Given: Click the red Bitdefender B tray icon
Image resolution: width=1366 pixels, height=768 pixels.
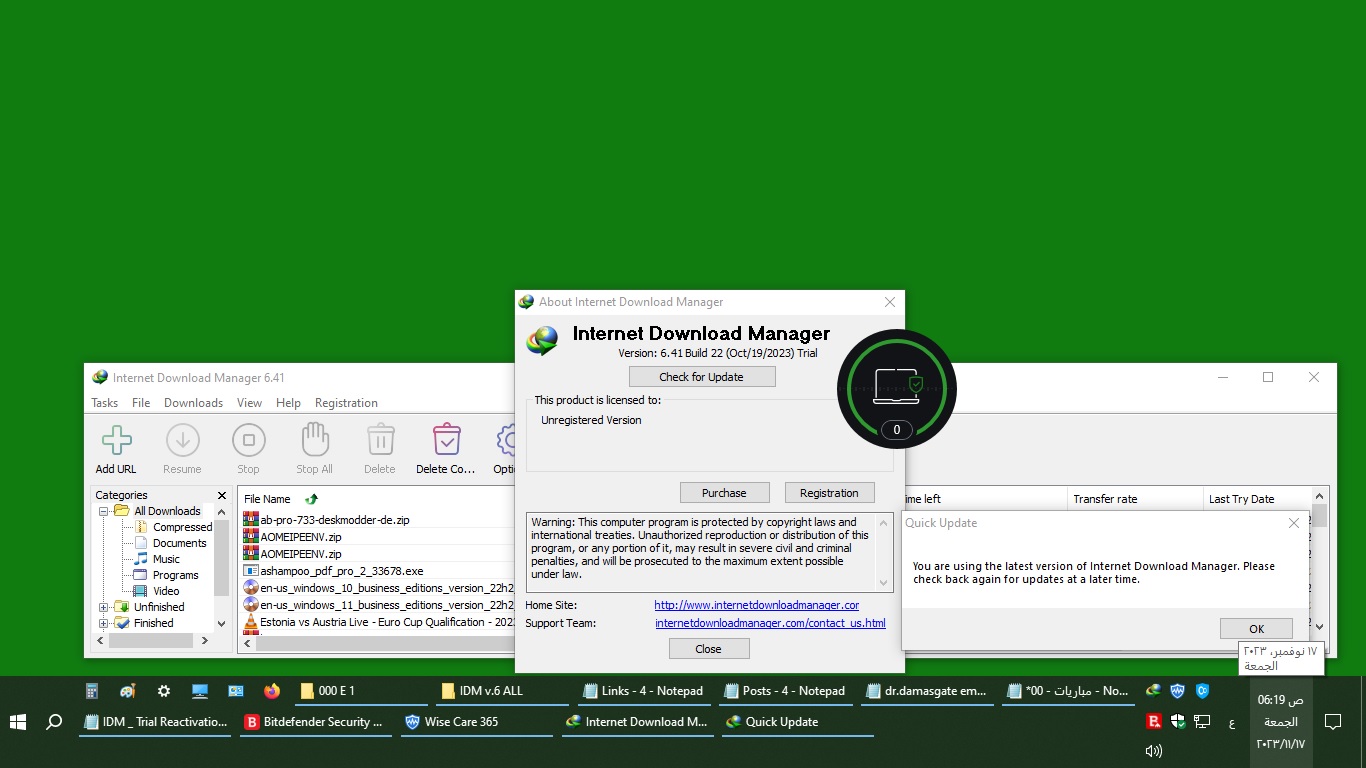Looking at the screenshot, I should tap(1154, 721).
